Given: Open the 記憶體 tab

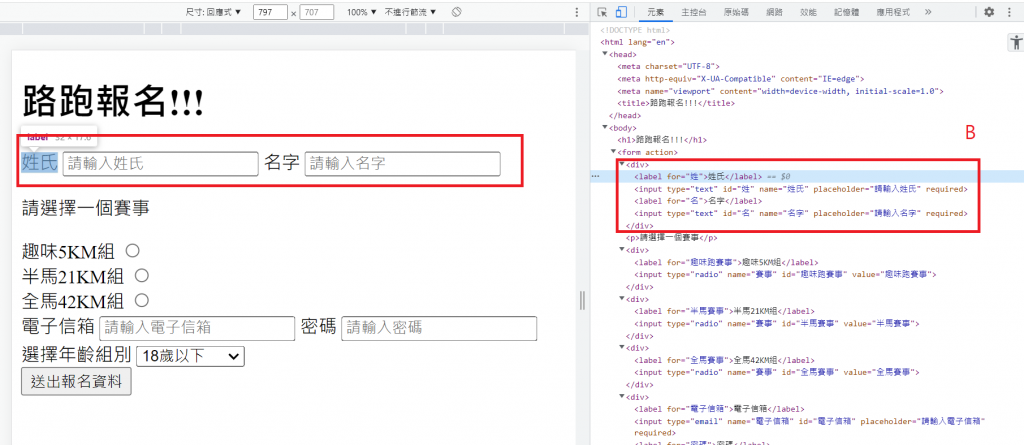Looking at the screenshot, I should (x=846, y=12).
